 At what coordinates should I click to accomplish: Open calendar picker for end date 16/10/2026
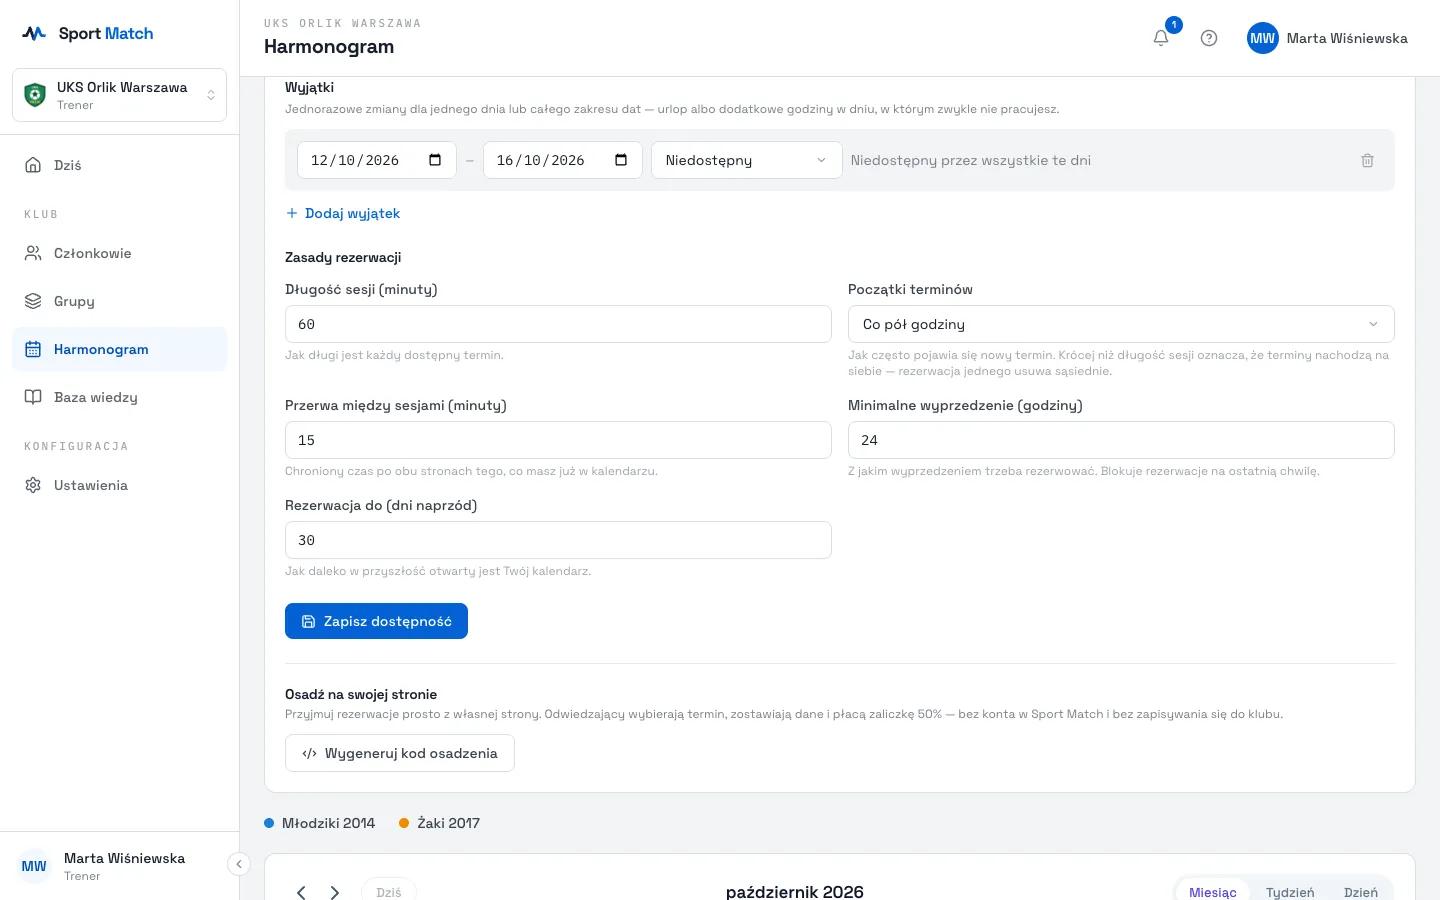(621, 160)
